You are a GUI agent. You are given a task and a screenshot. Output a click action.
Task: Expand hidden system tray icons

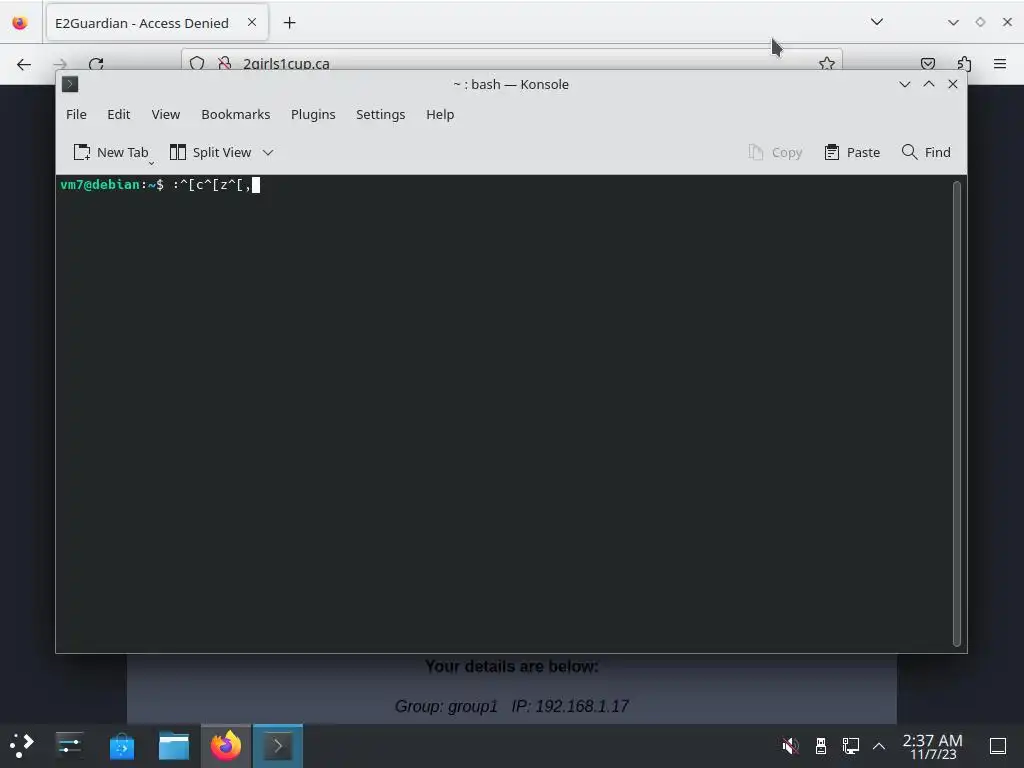tap(879, 746)
